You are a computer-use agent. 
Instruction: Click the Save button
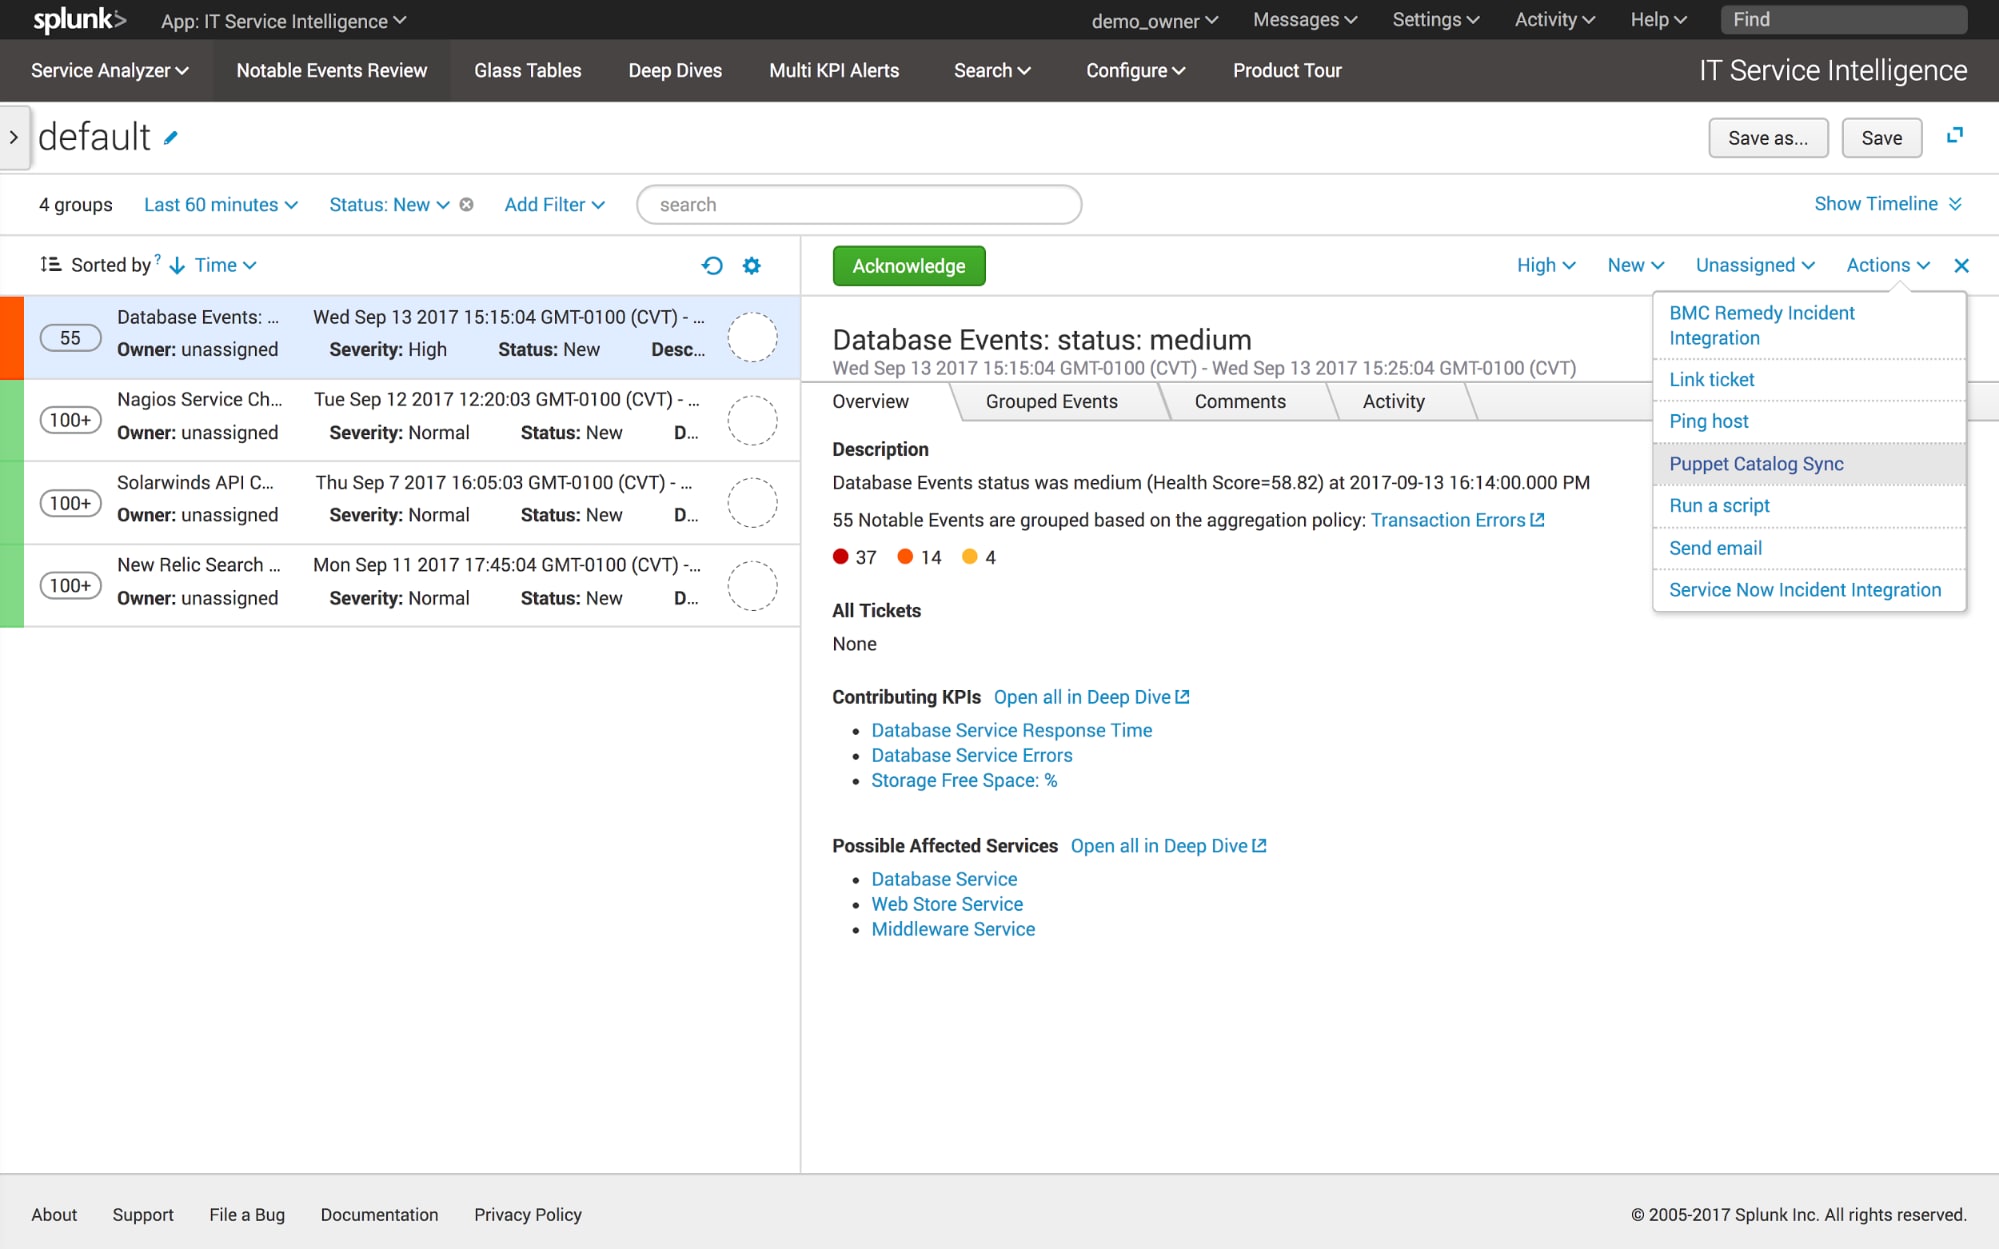(1881, 138)
